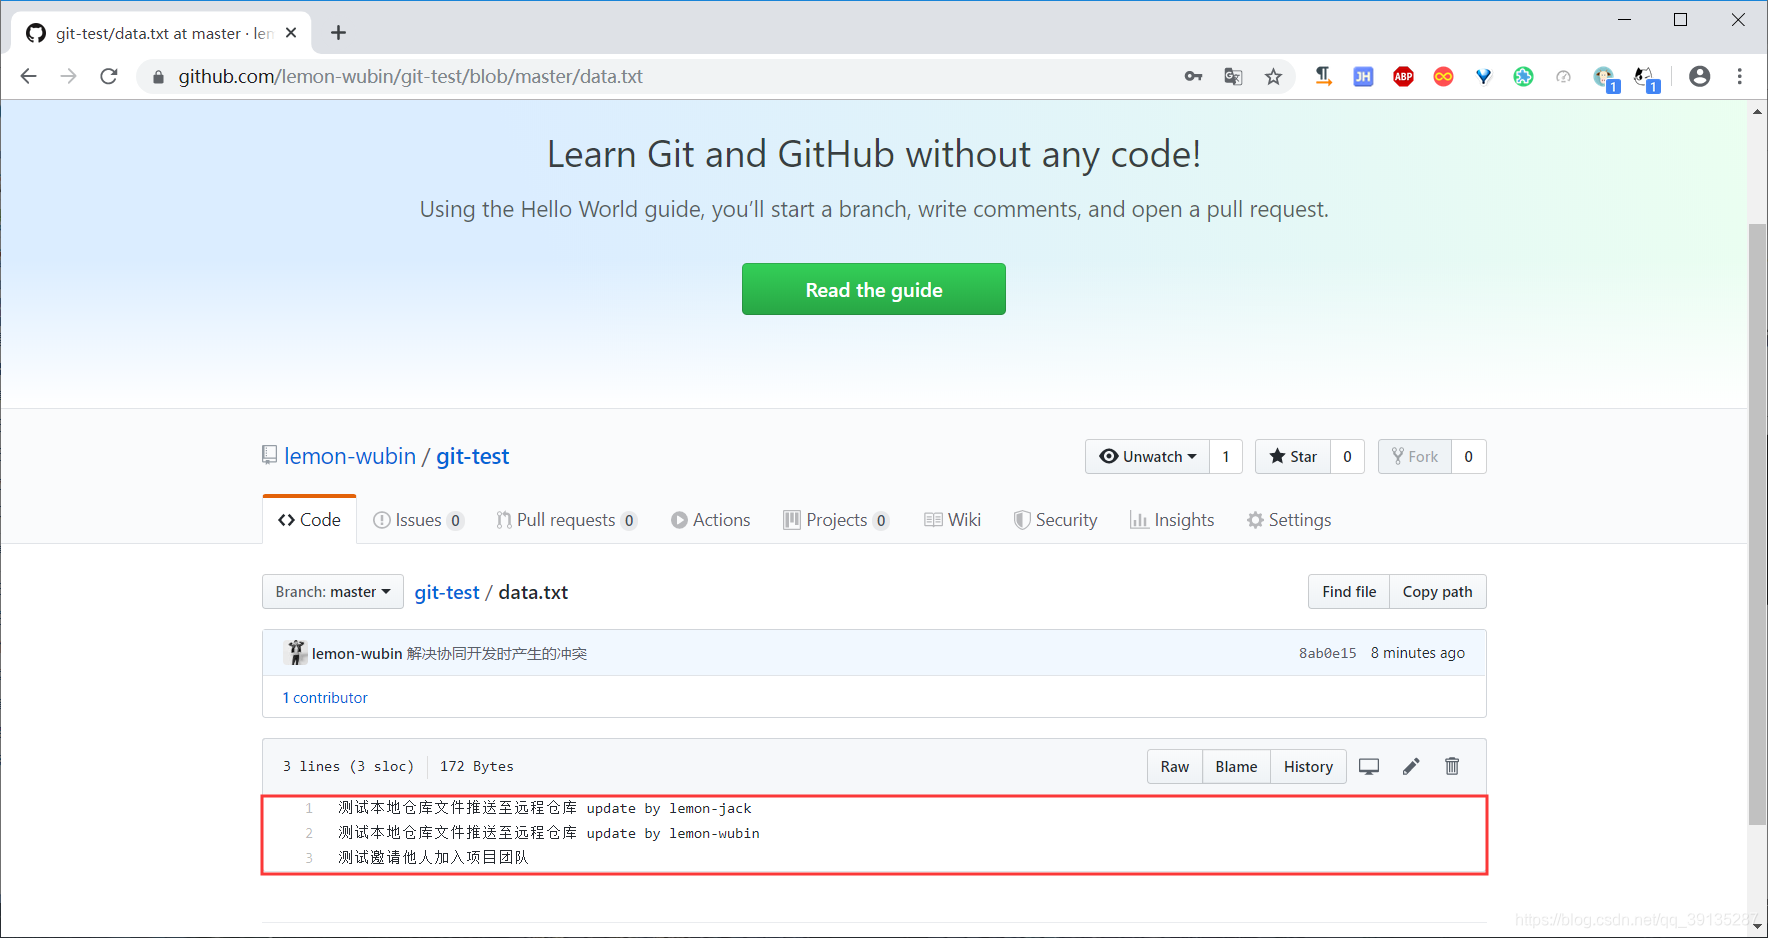Screen dimensions: 1768x938
Task: Click lemon-wubin's commit avatar
Action: click(296, 652)
